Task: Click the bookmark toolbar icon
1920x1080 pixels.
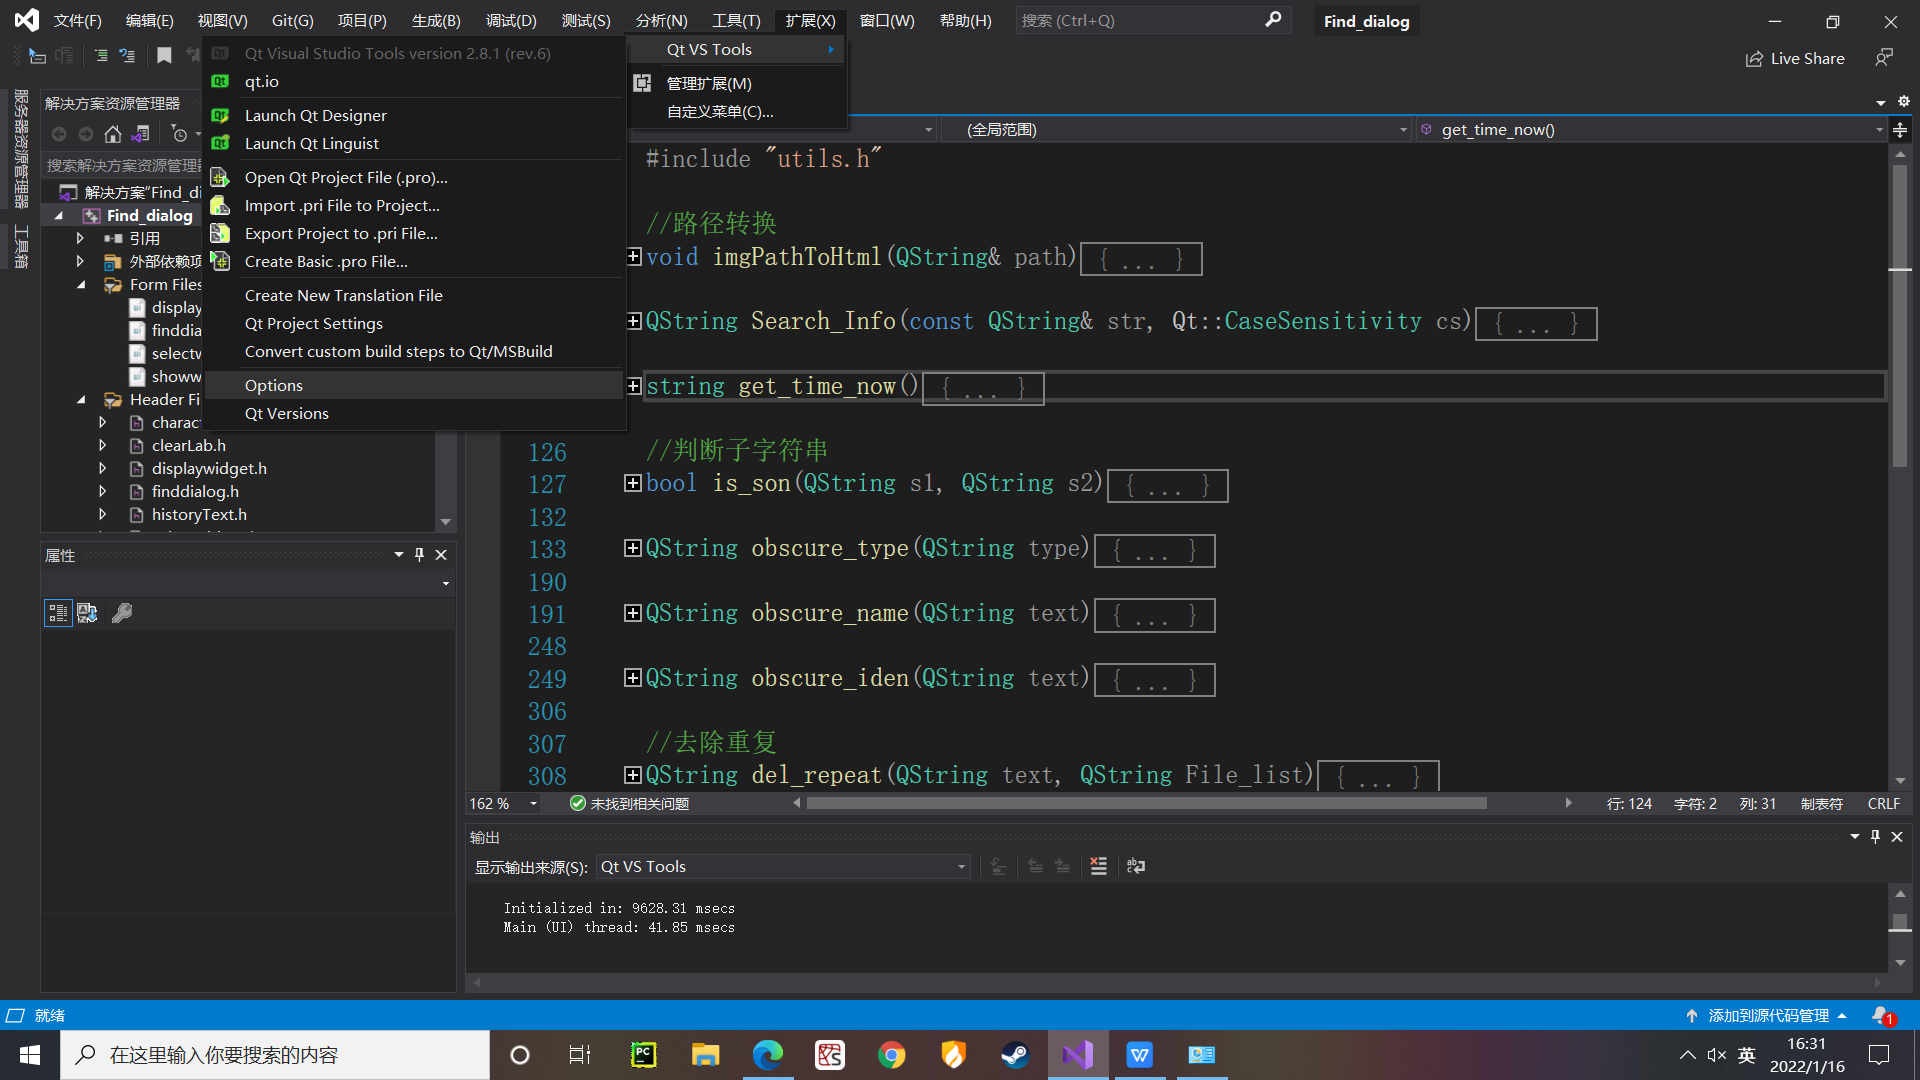Action: coord(165,56)
